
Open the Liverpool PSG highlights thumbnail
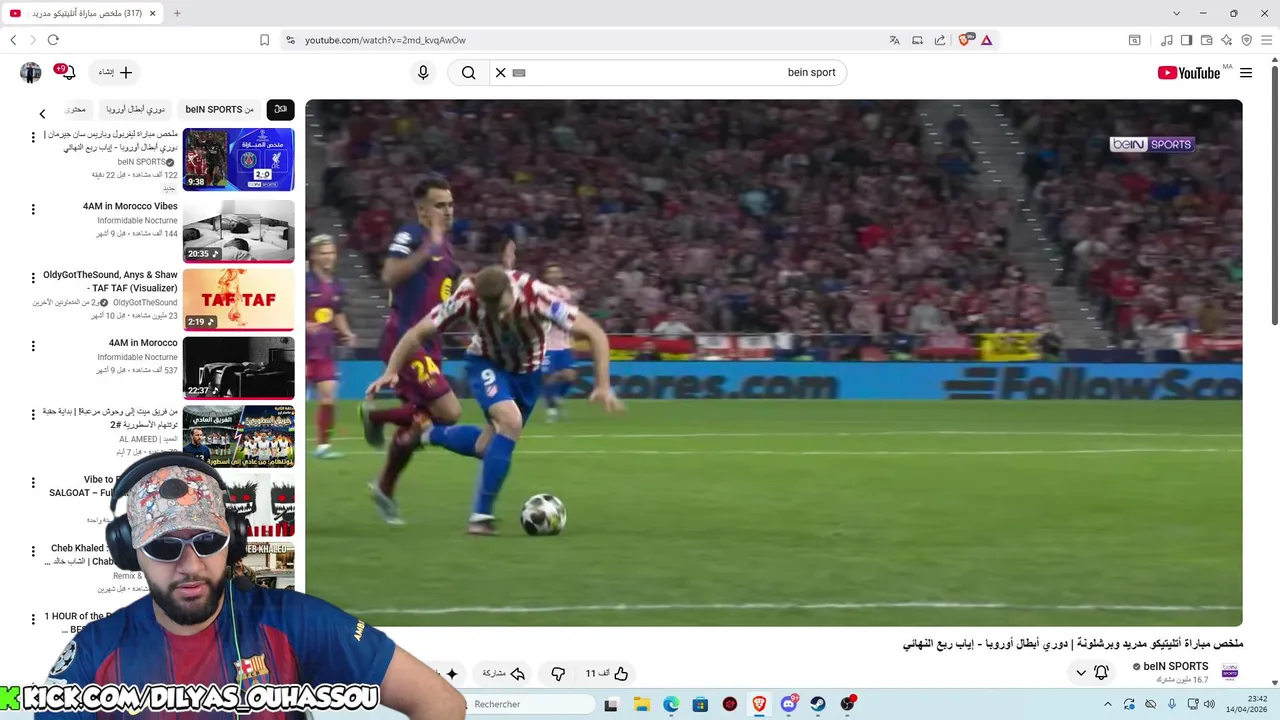tap(238, 159)
